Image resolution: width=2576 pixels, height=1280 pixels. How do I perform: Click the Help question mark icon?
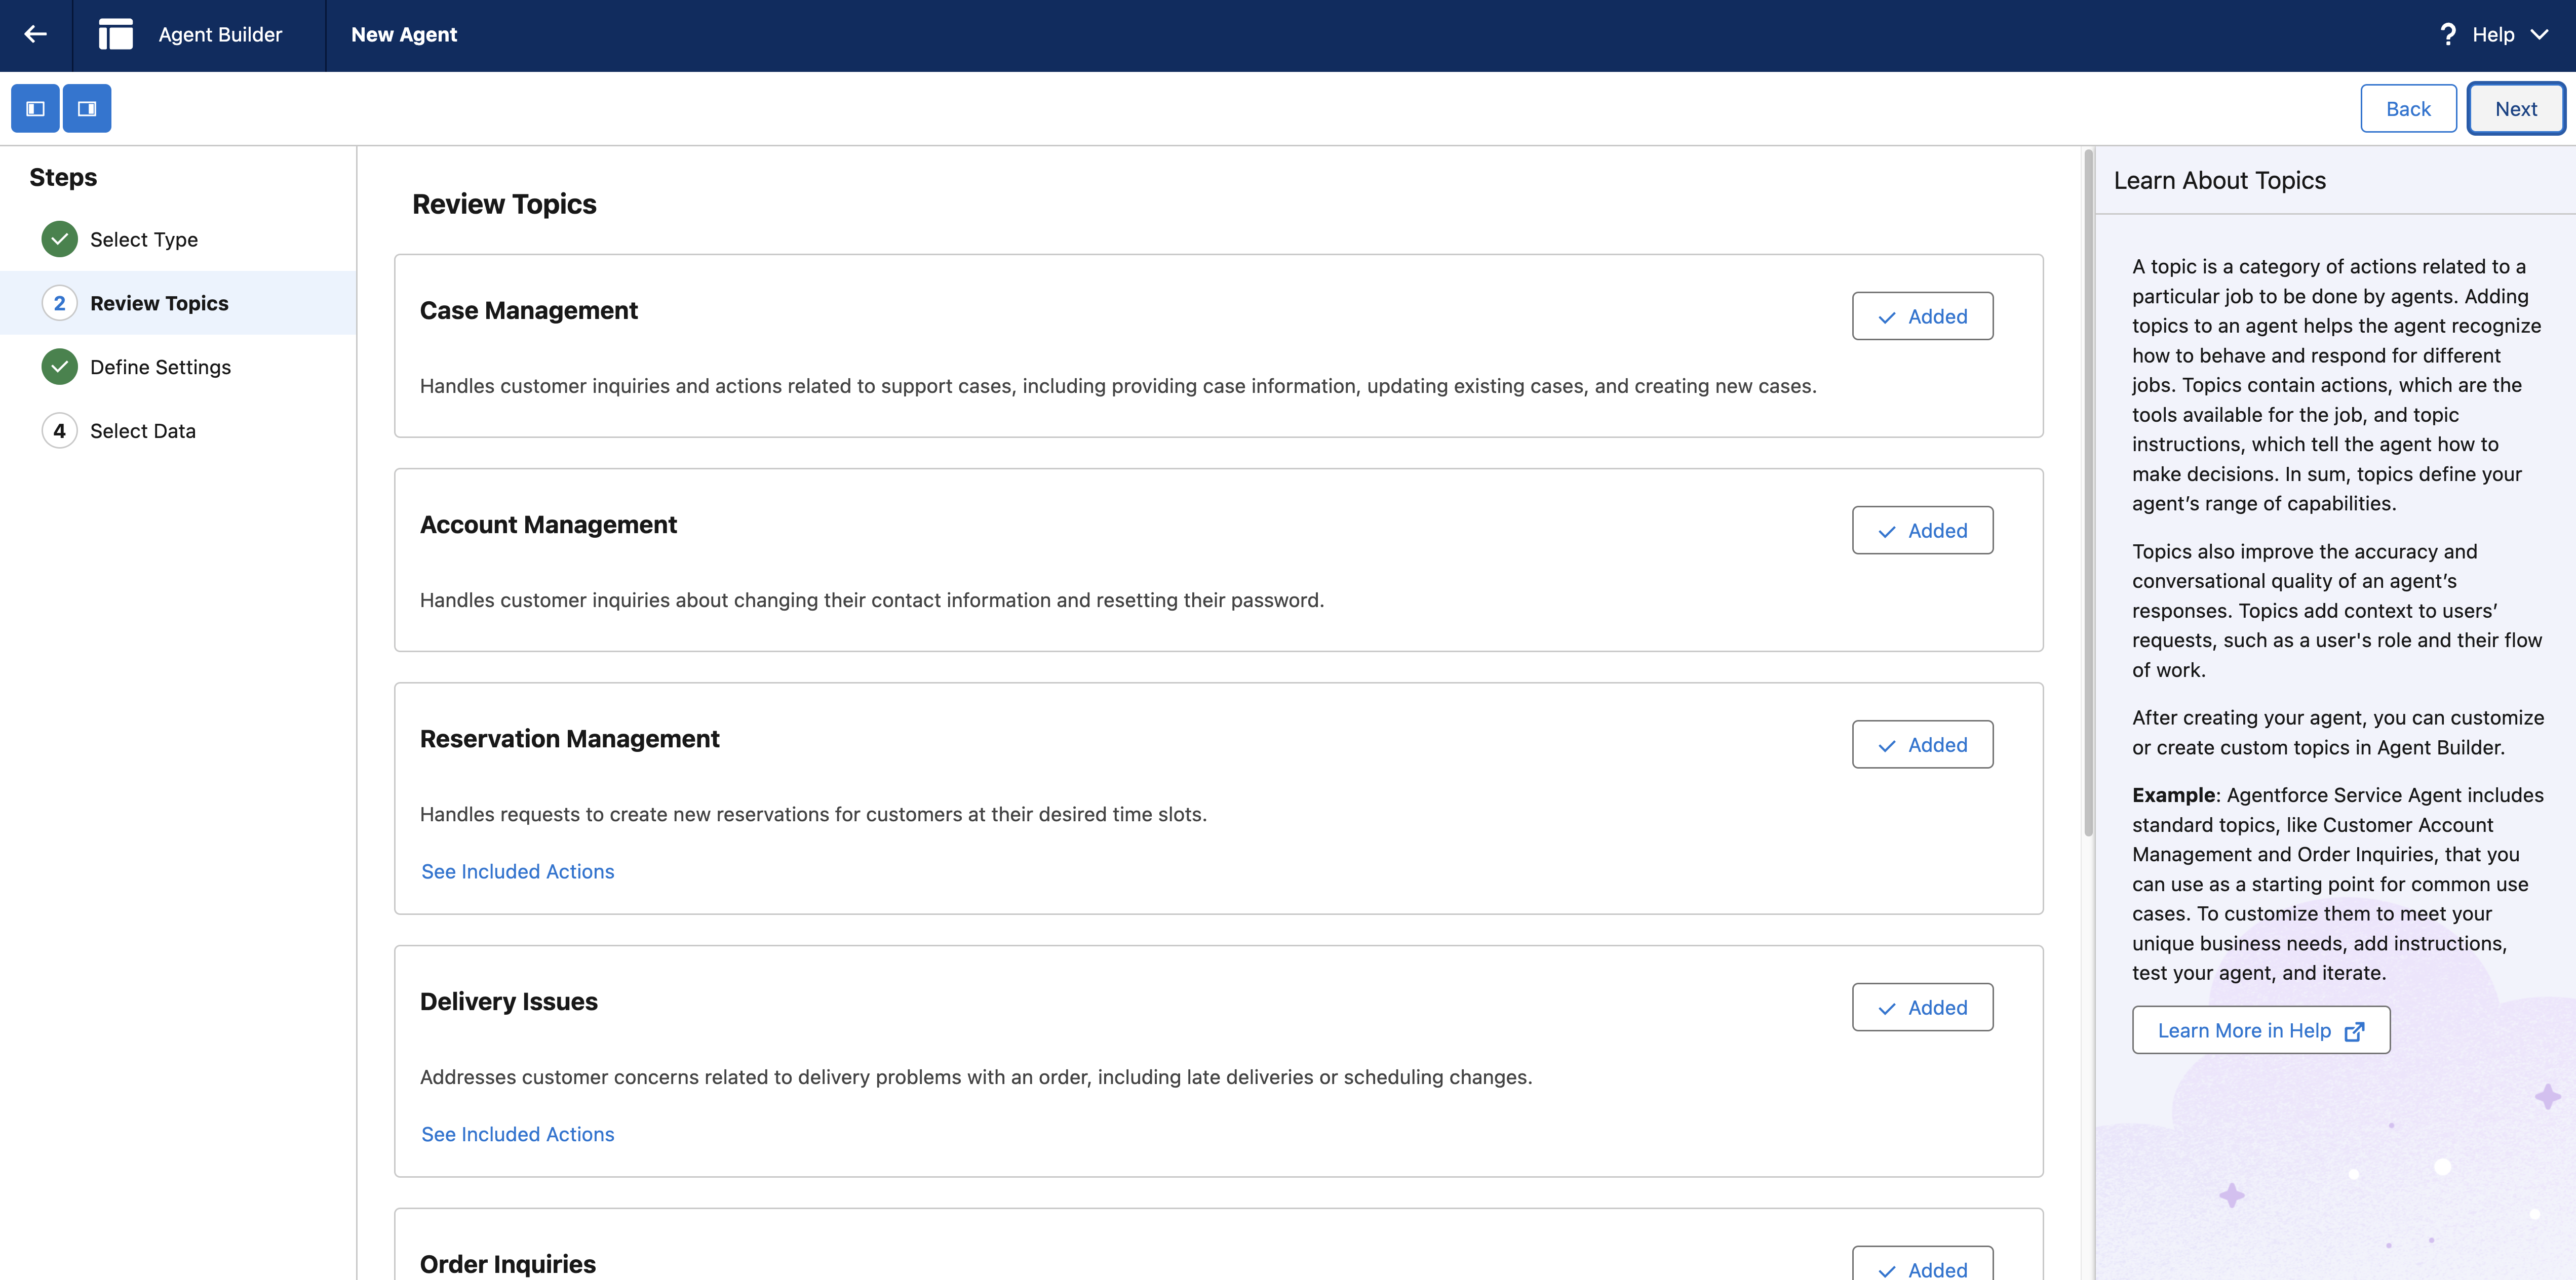(2447, 35)
